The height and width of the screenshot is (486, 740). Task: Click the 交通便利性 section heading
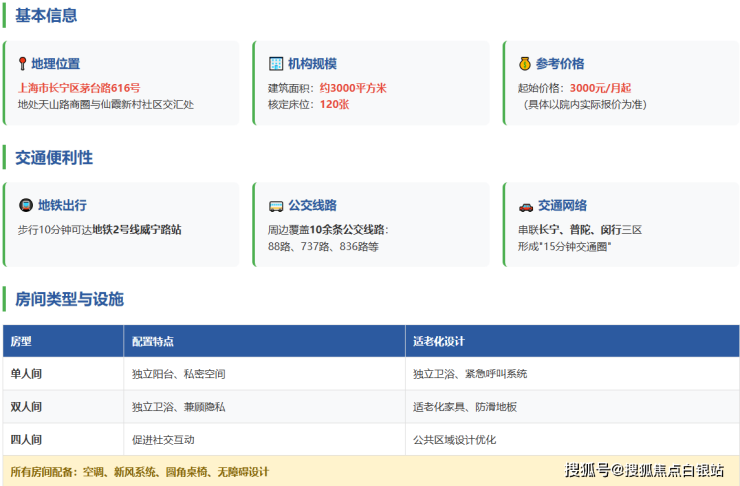[54, 157]
